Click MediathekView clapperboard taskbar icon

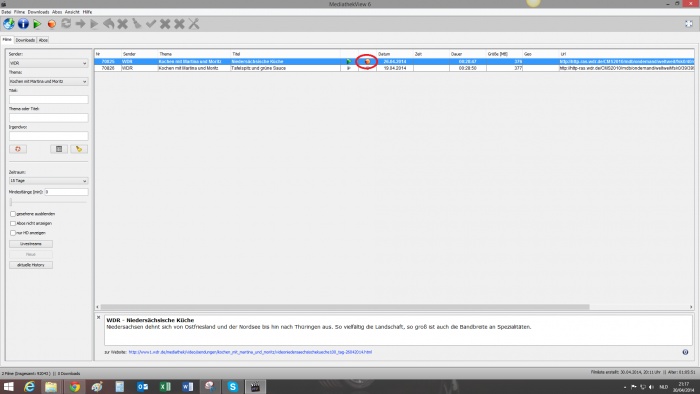(x=255, y=387)
